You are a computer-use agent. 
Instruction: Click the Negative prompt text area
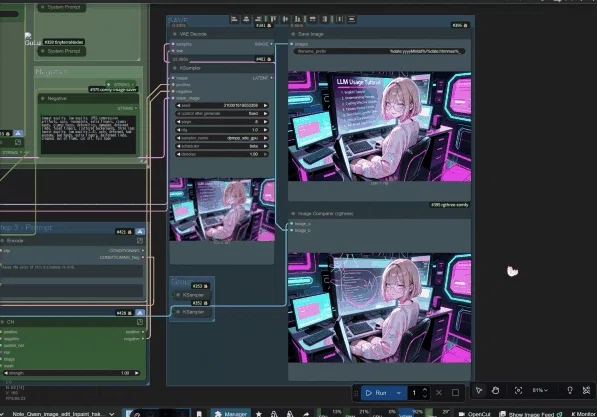point(88,134)
